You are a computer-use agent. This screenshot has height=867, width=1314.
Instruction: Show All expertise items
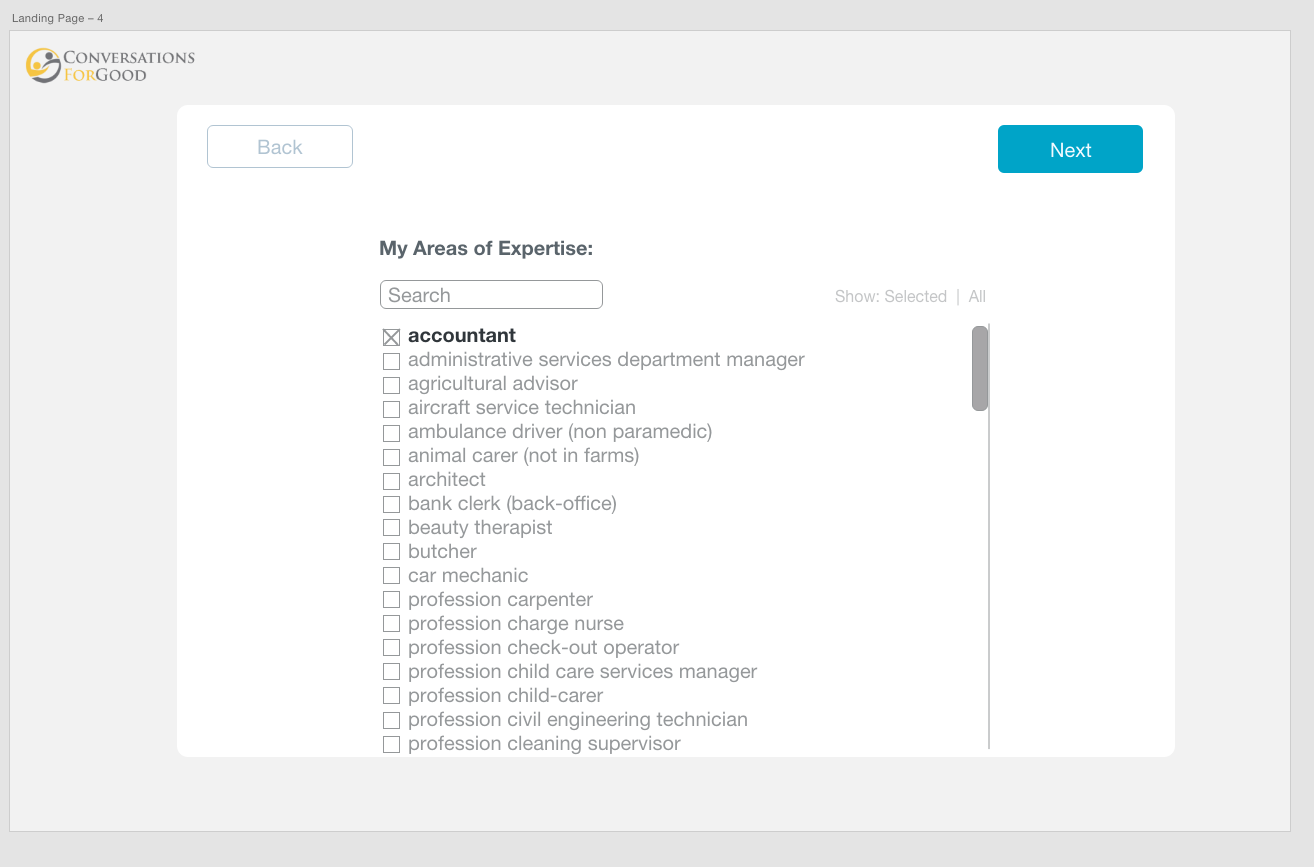977,297
